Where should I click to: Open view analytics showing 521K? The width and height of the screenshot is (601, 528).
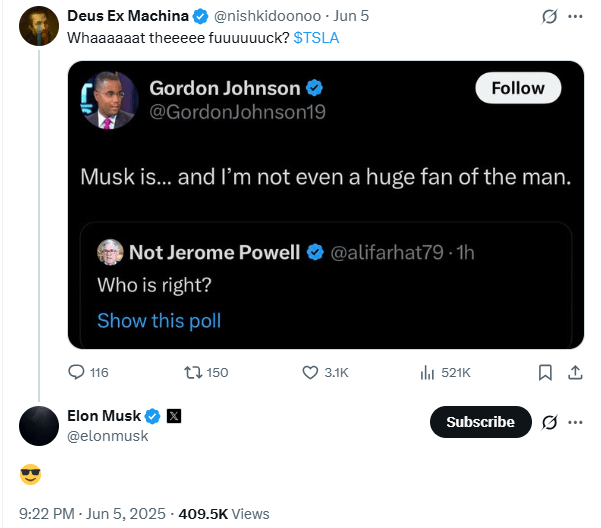428,373
